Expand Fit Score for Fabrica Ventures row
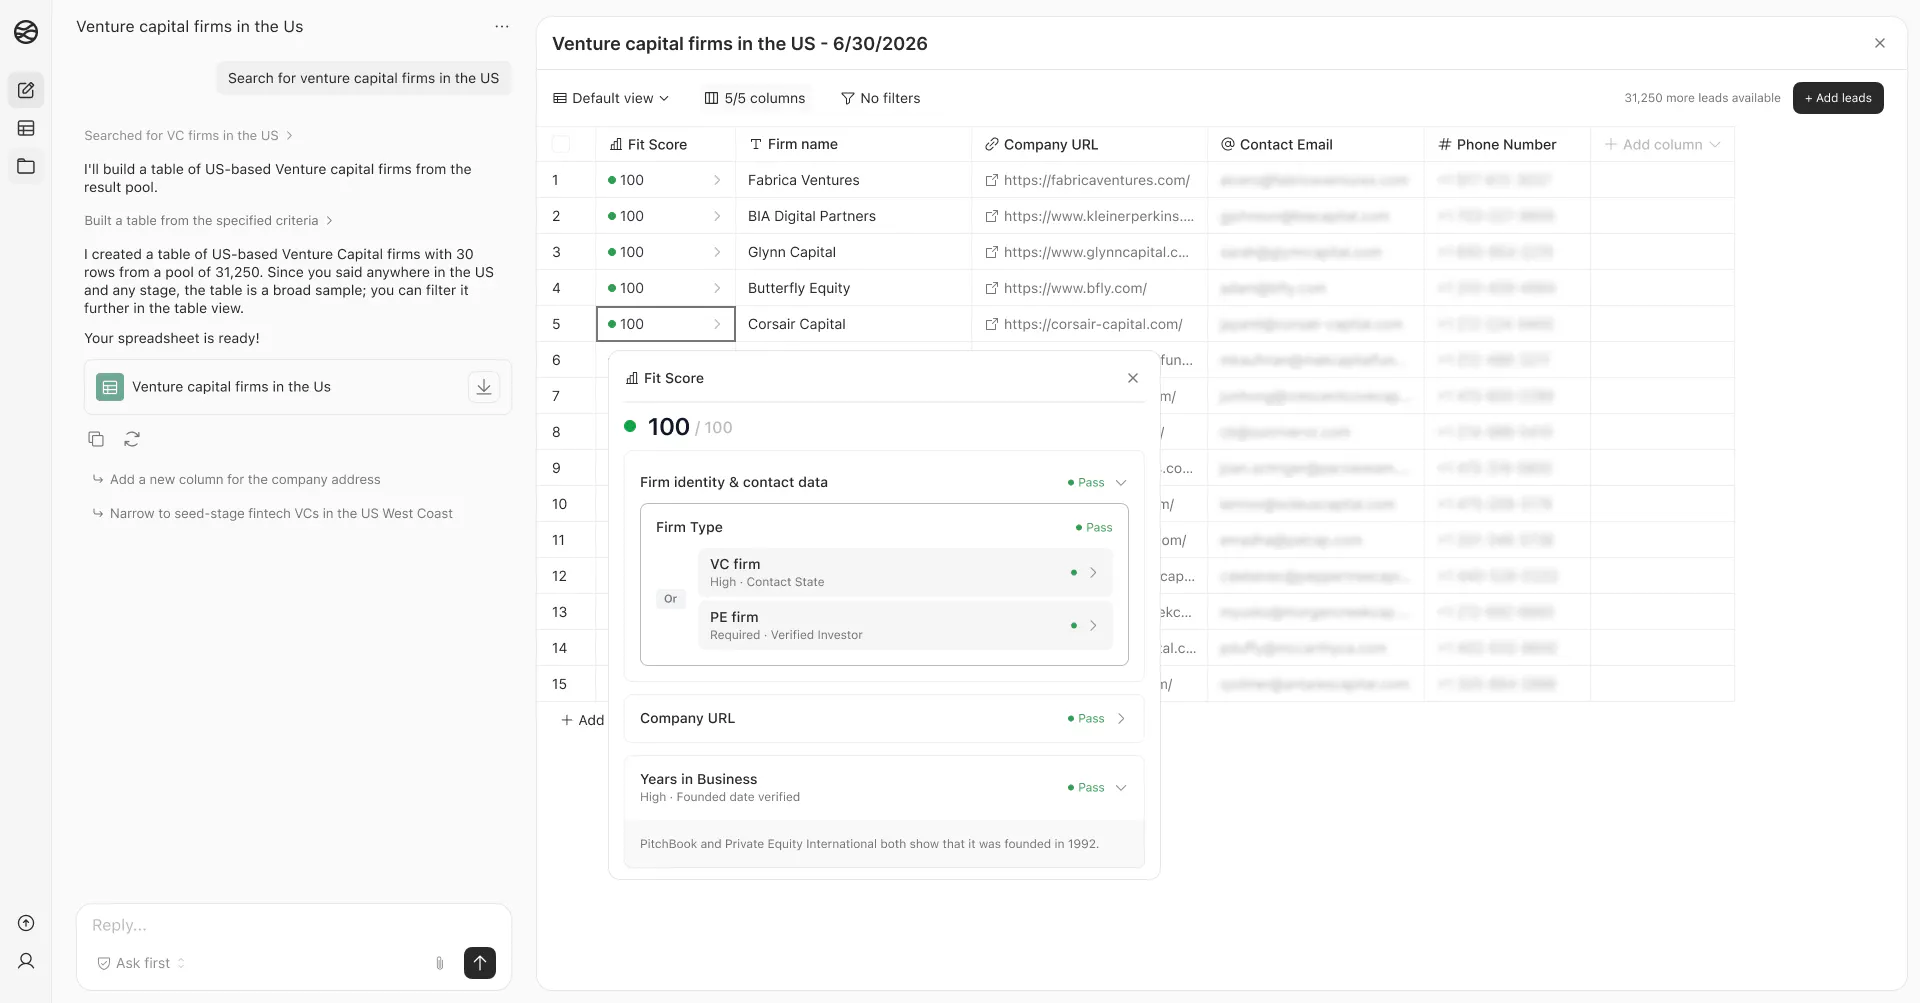Image resolution: width=1920 pixels, height=1003 pixels. (x=717, y=180)
